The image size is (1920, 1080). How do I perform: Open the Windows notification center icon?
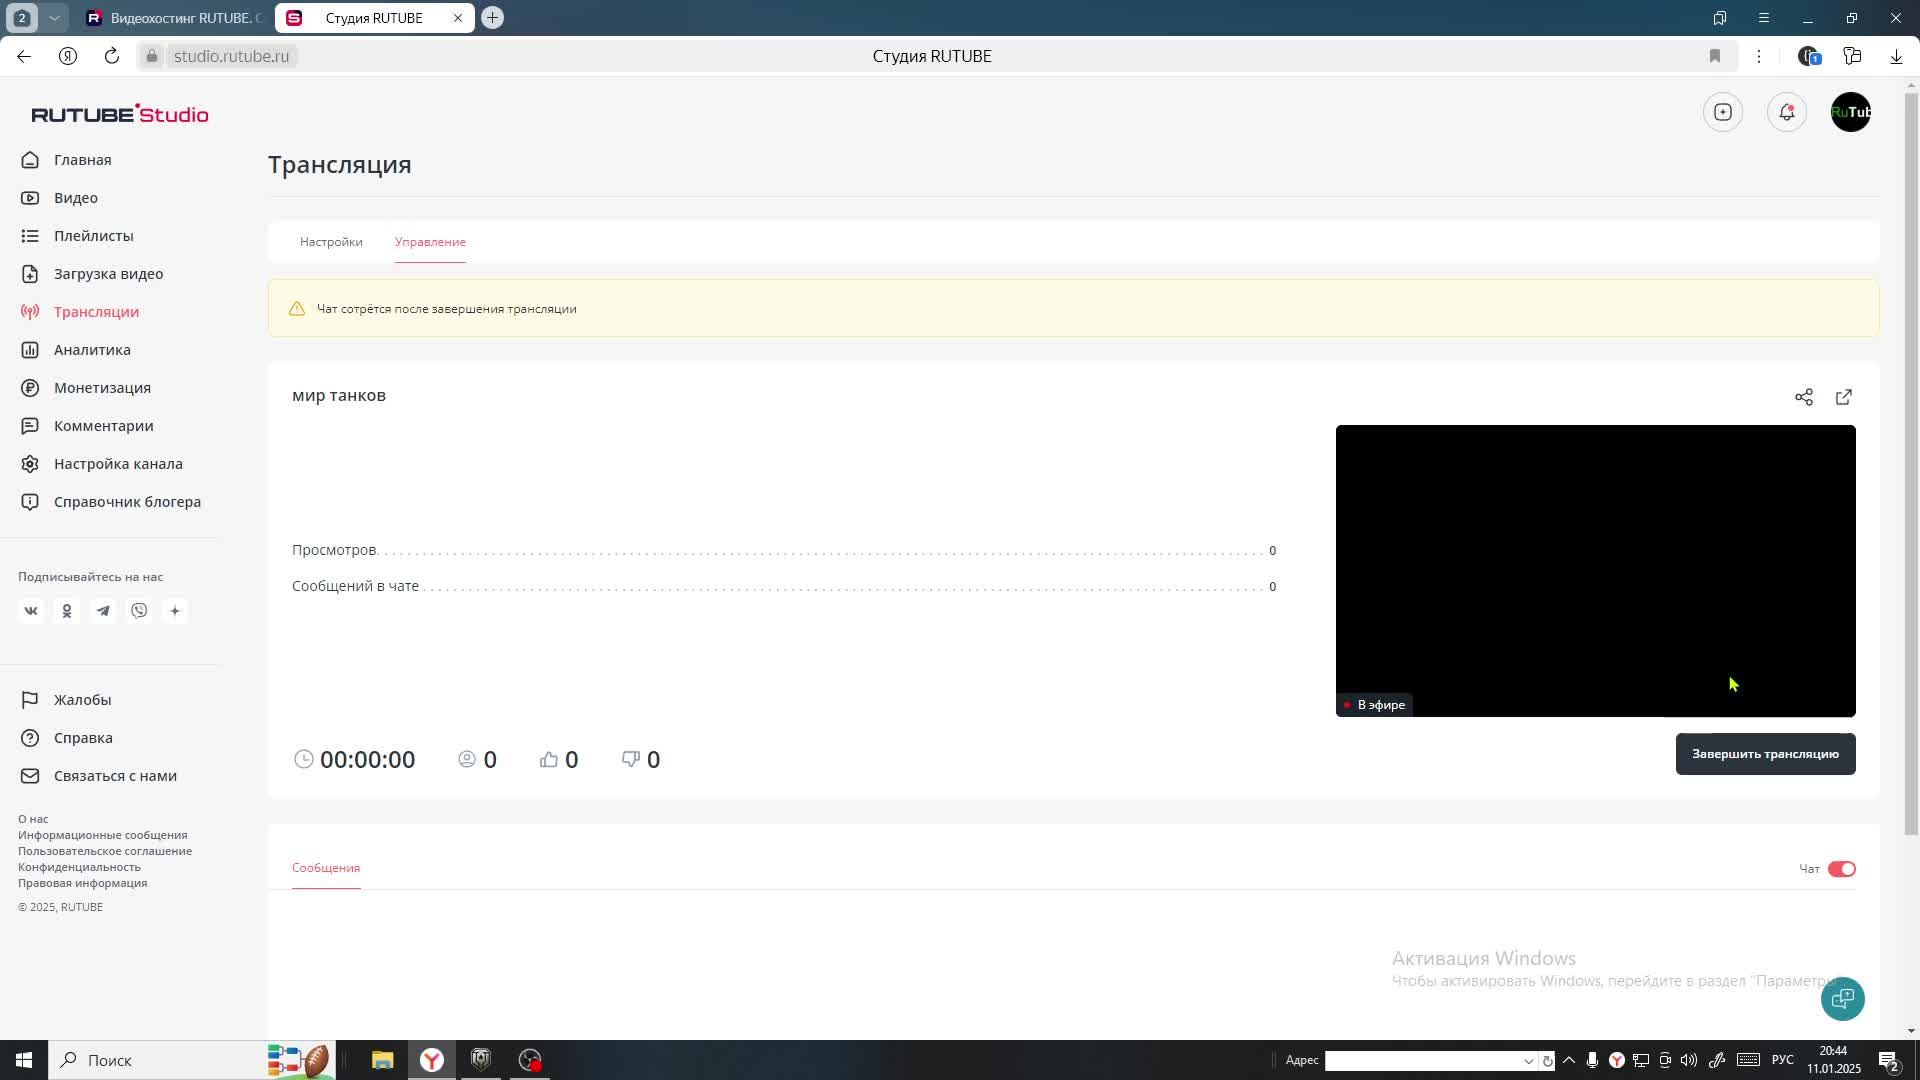click(1889, 1061)
